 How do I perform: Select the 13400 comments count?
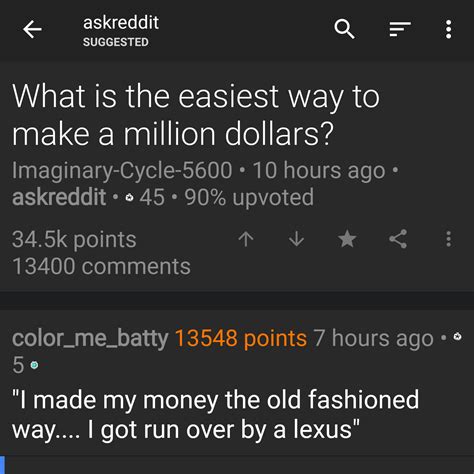[101, 266]
